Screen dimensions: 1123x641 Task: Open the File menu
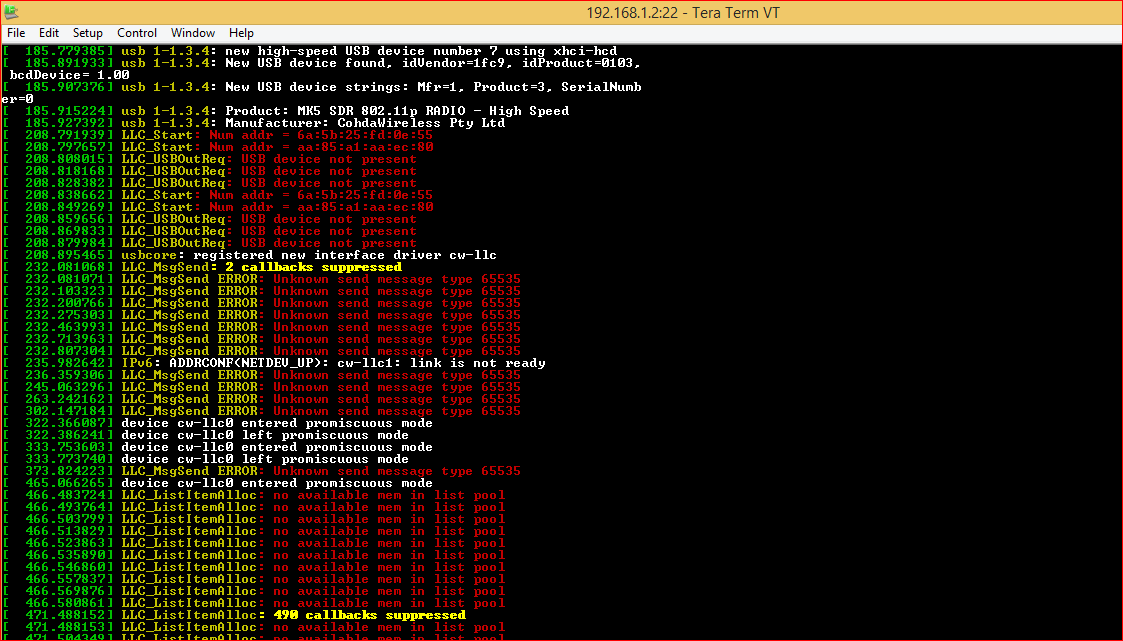pyautogui.click(x=16, y=33)
